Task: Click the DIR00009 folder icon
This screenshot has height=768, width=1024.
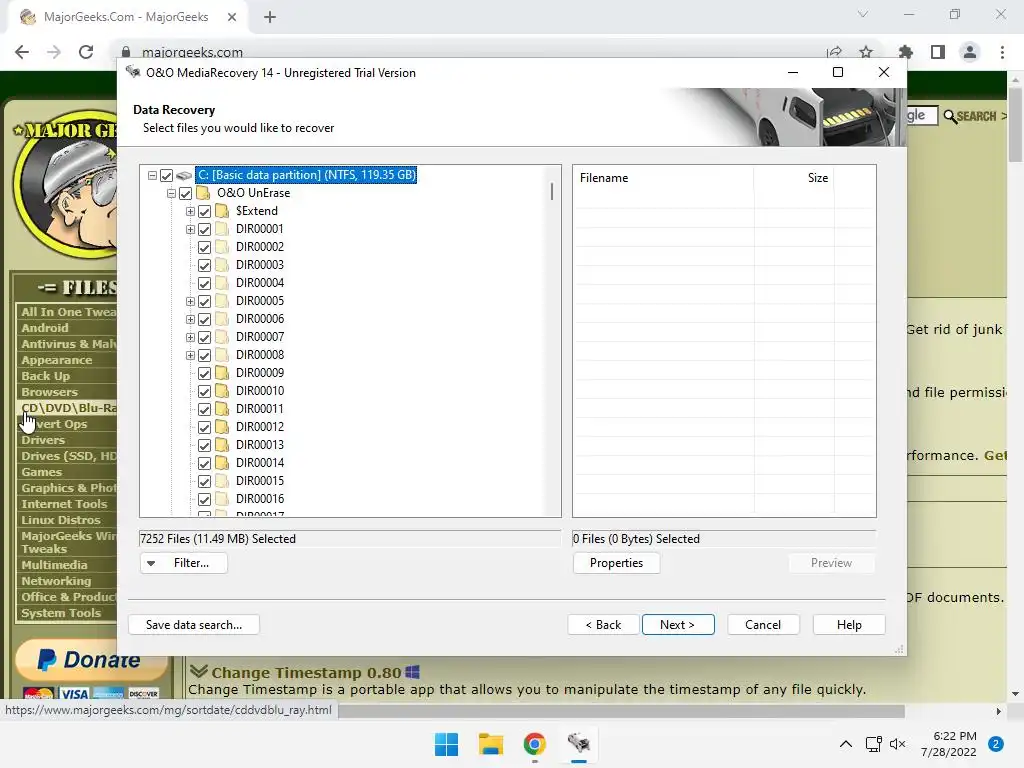Action: point(222,373)
